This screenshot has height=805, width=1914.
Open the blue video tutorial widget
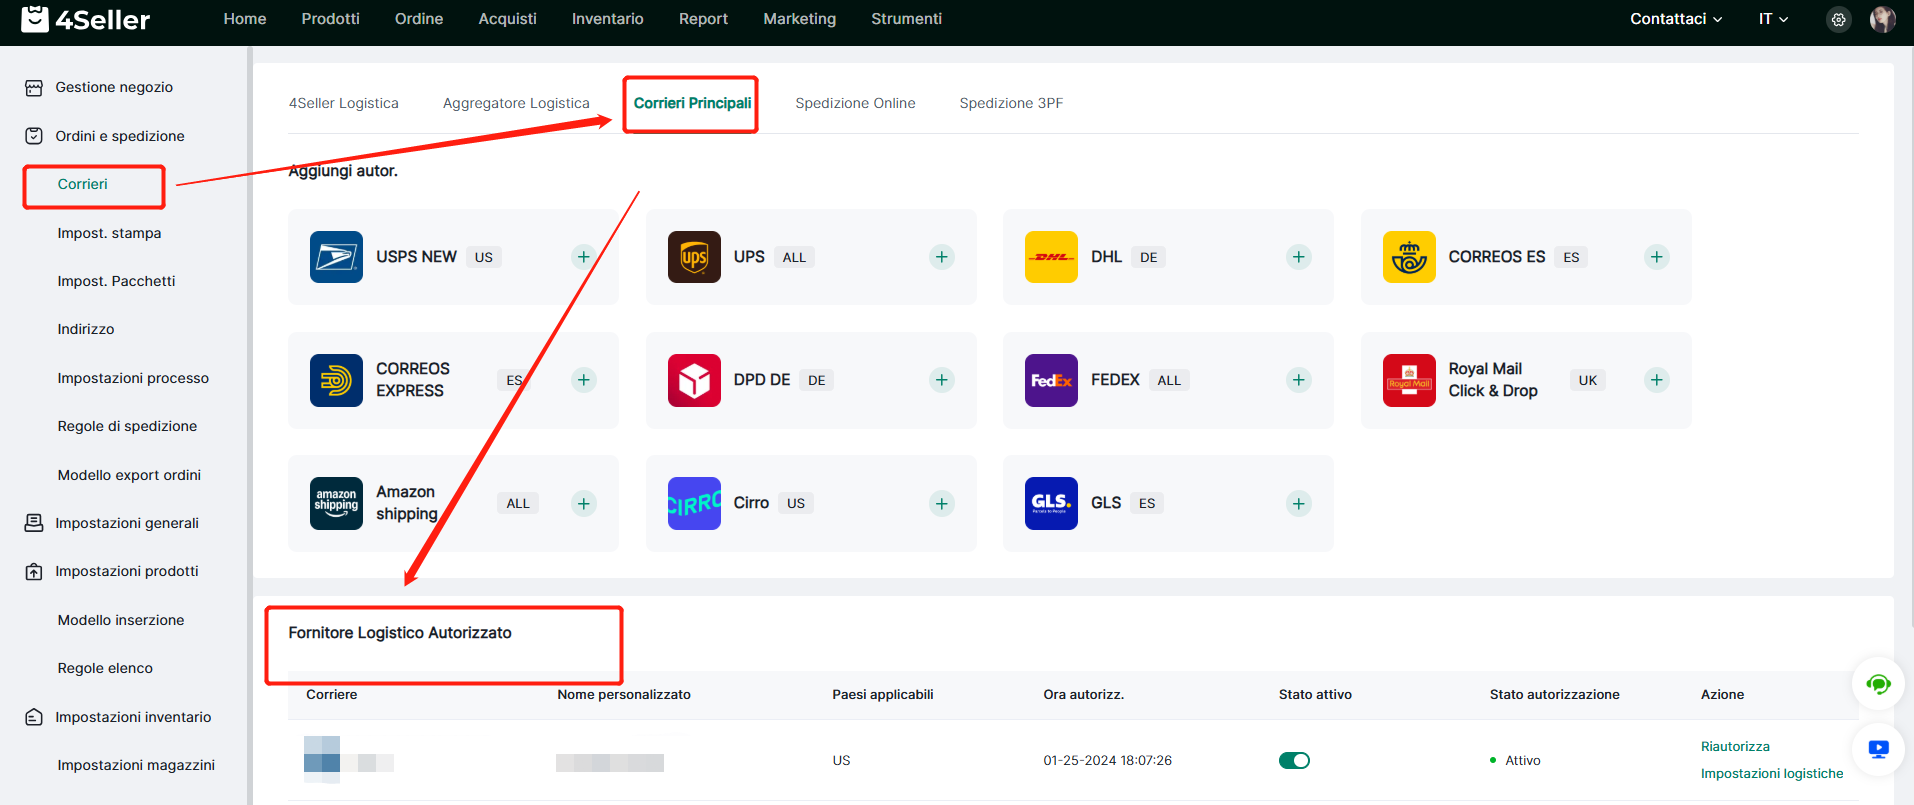click(x=1878, y=748)
